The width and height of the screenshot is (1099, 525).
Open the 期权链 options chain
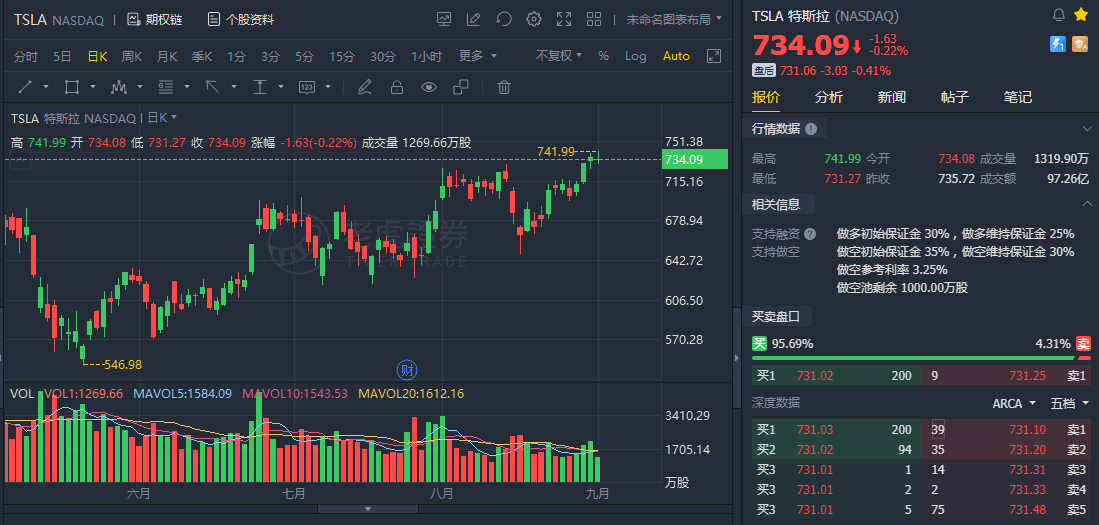point(154,20)
